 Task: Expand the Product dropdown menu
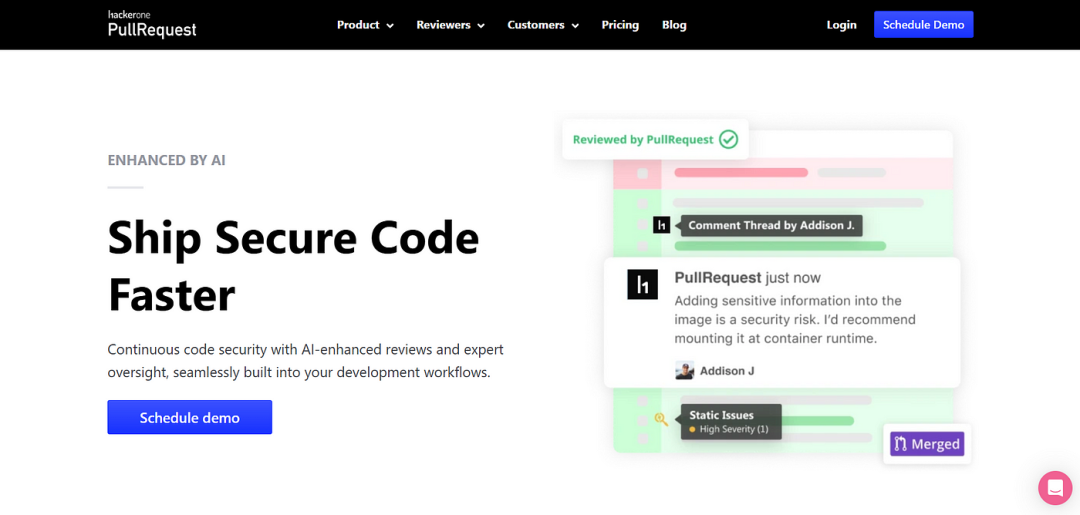click(365, 25)
